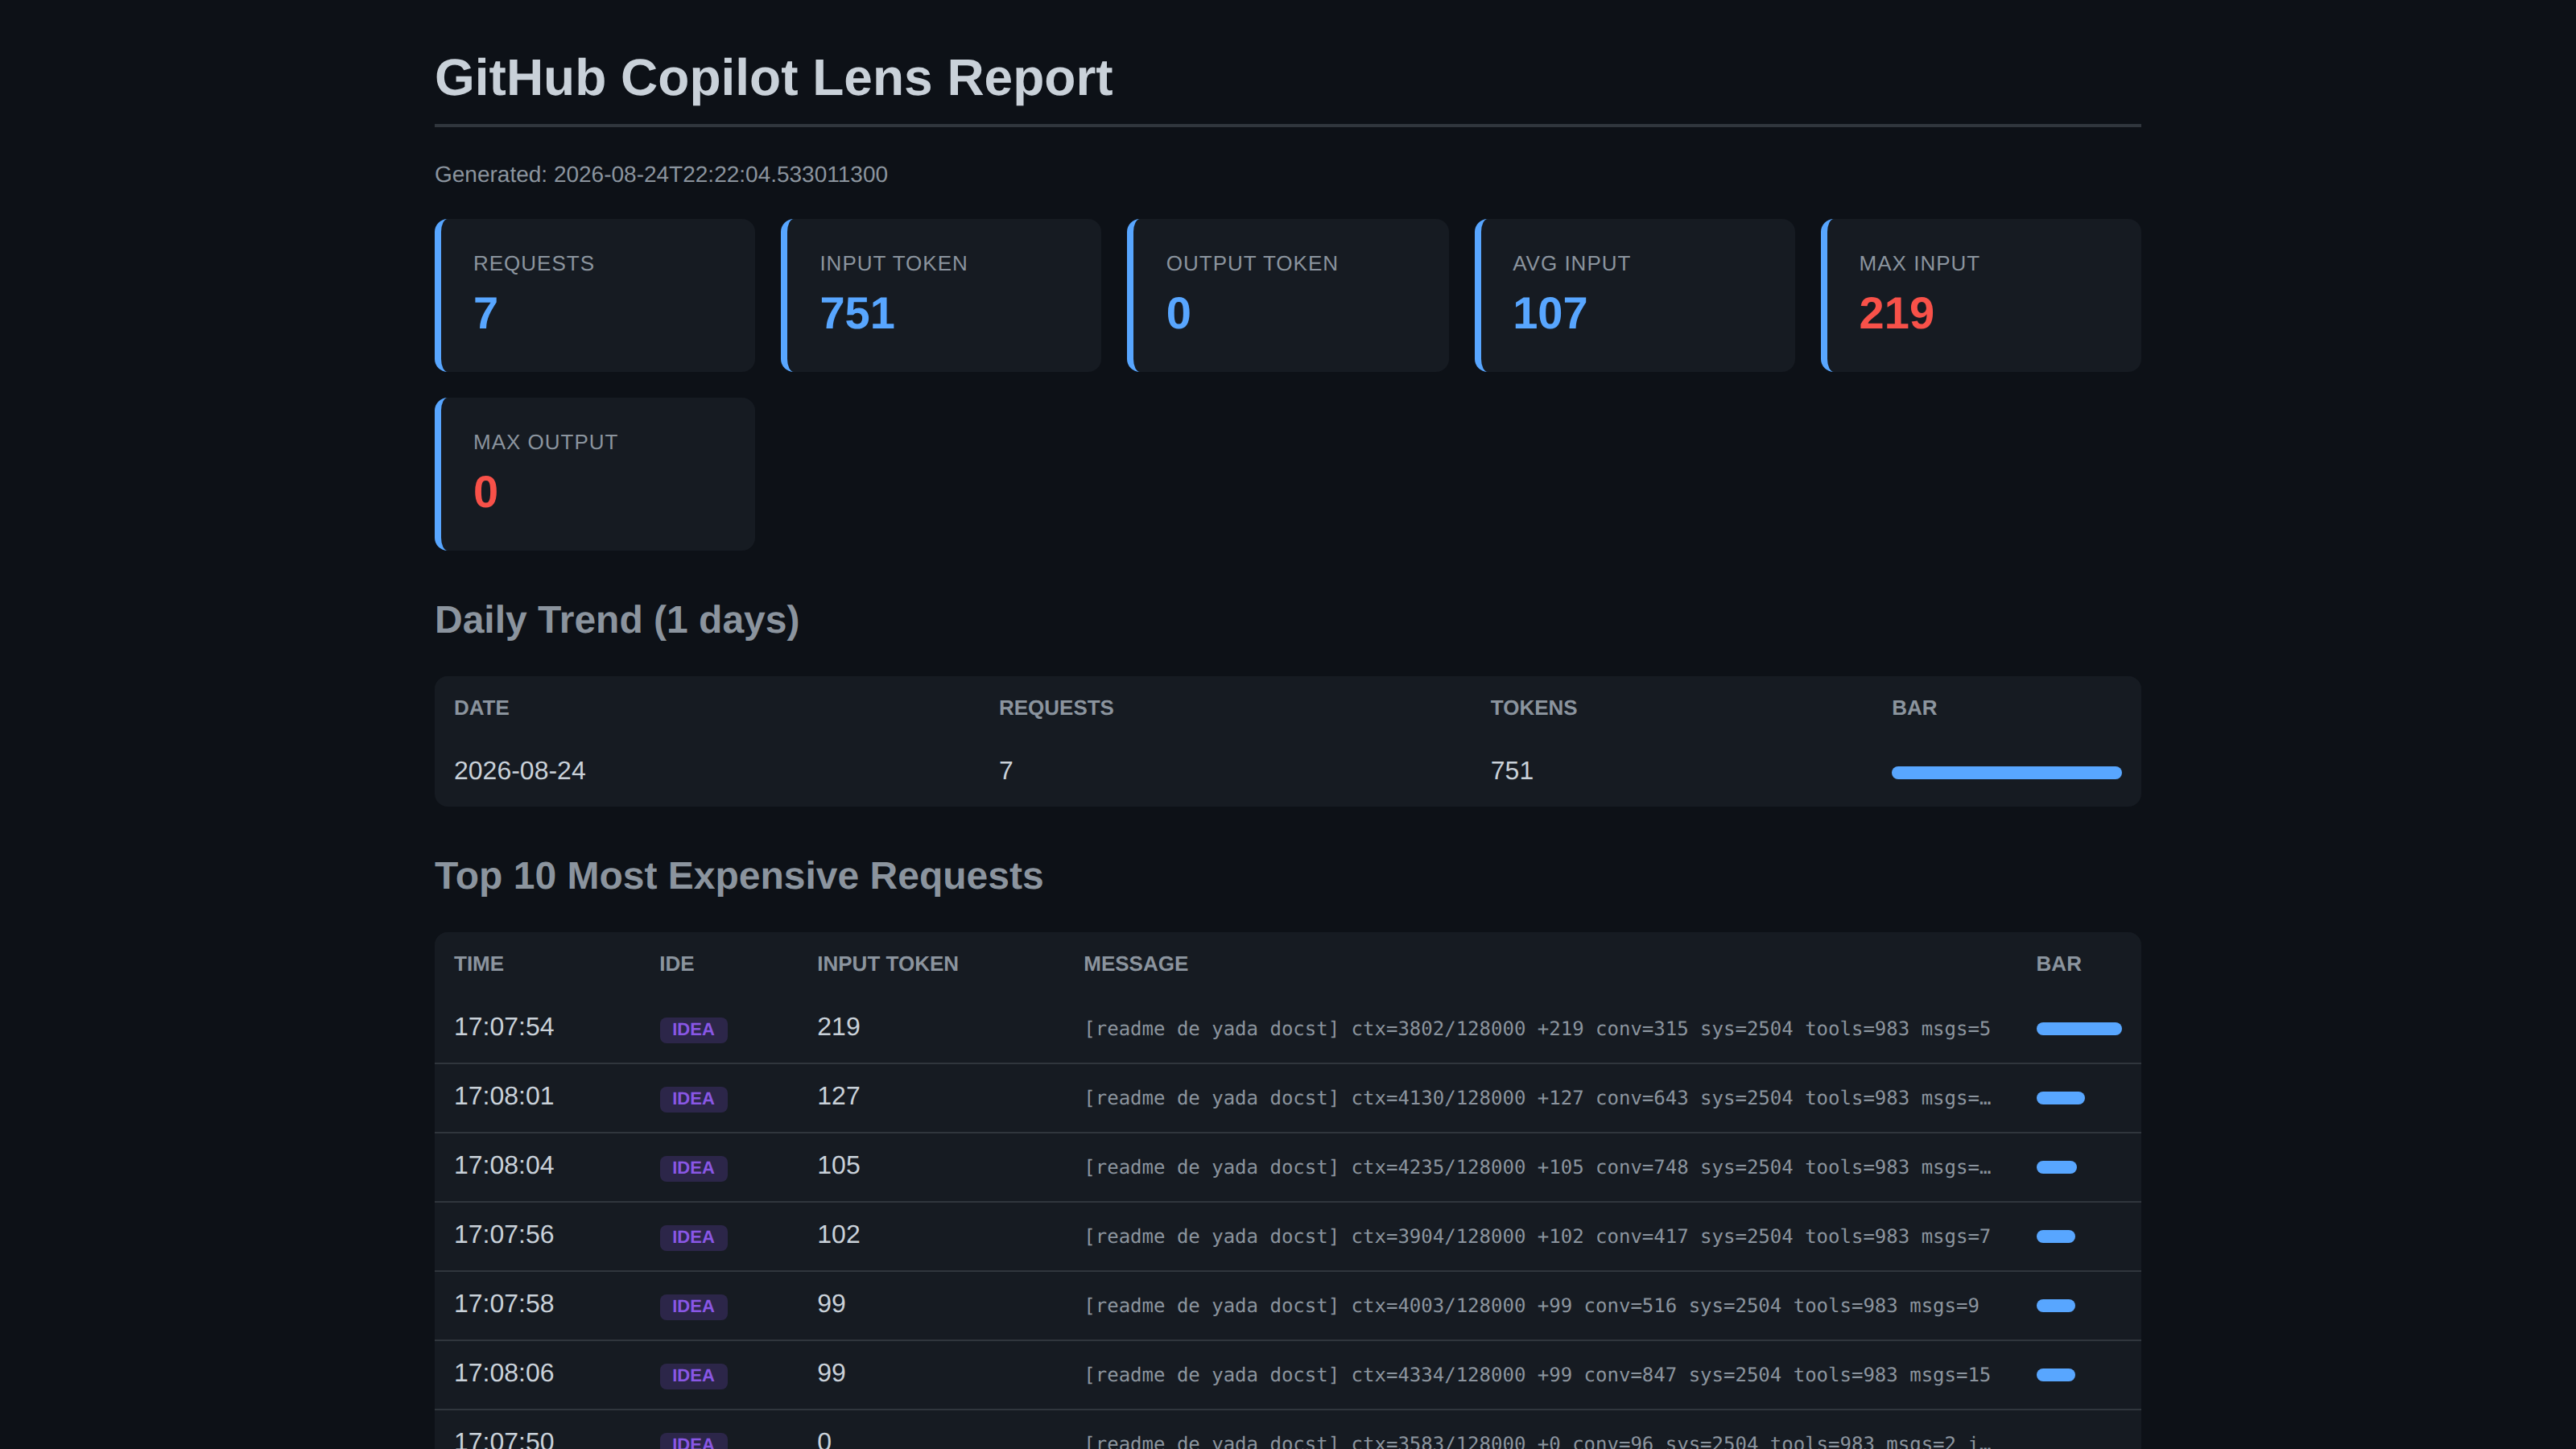
Task: Click the IDEA badge in the 17:07:54 row
Action: tap(693, 1029)
